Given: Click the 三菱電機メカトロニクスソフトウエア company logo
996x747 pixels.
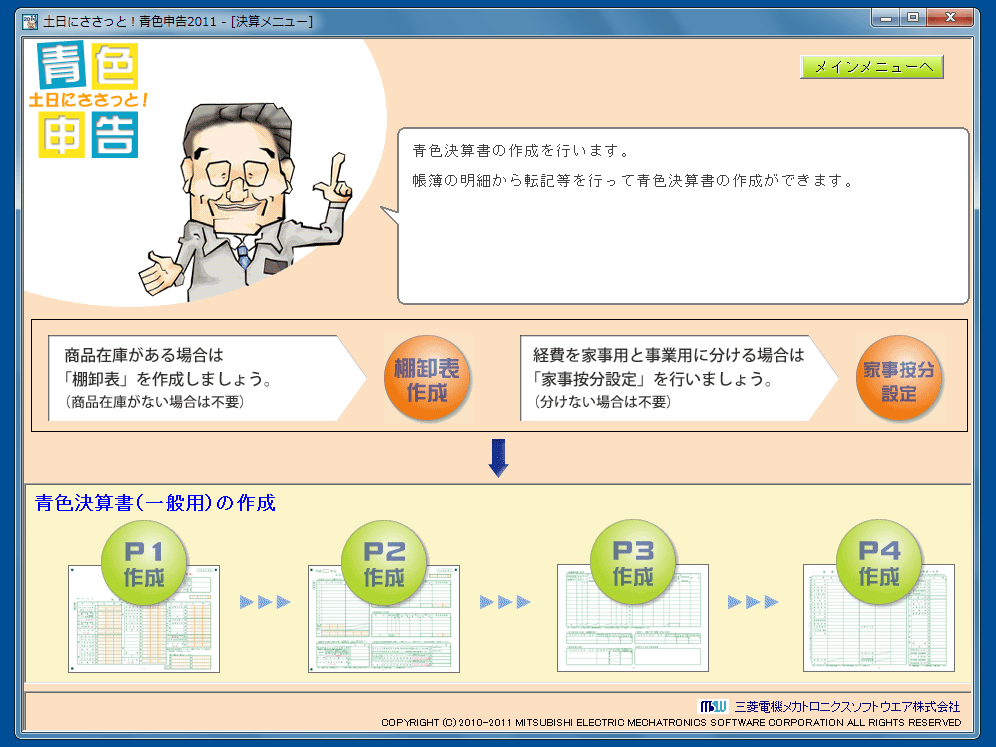Looking at the screenshot, I should point(713,706).
